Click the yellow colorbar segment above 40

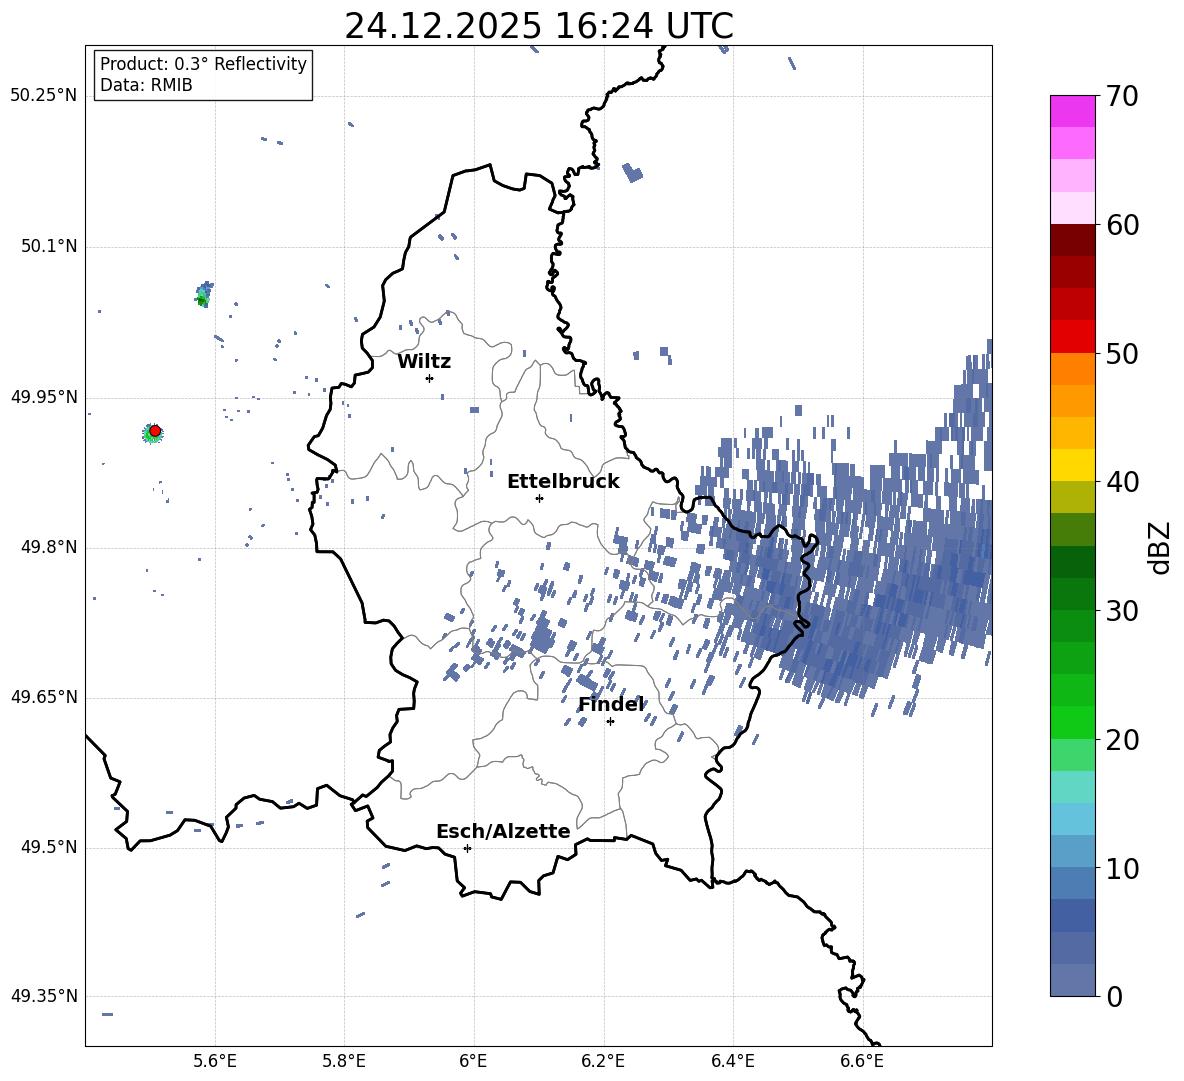click(x=1073, y=465)
